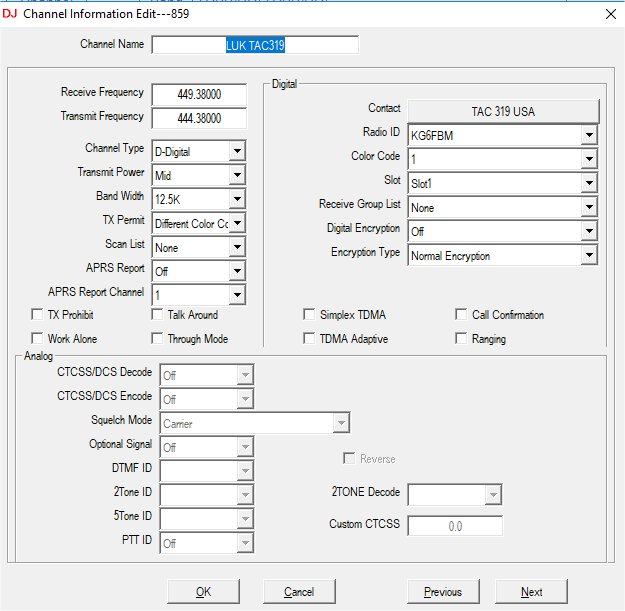The image size is (625, 611).
Task: Click the DJ app icon in title bar
Action: [x=10, y=14]
